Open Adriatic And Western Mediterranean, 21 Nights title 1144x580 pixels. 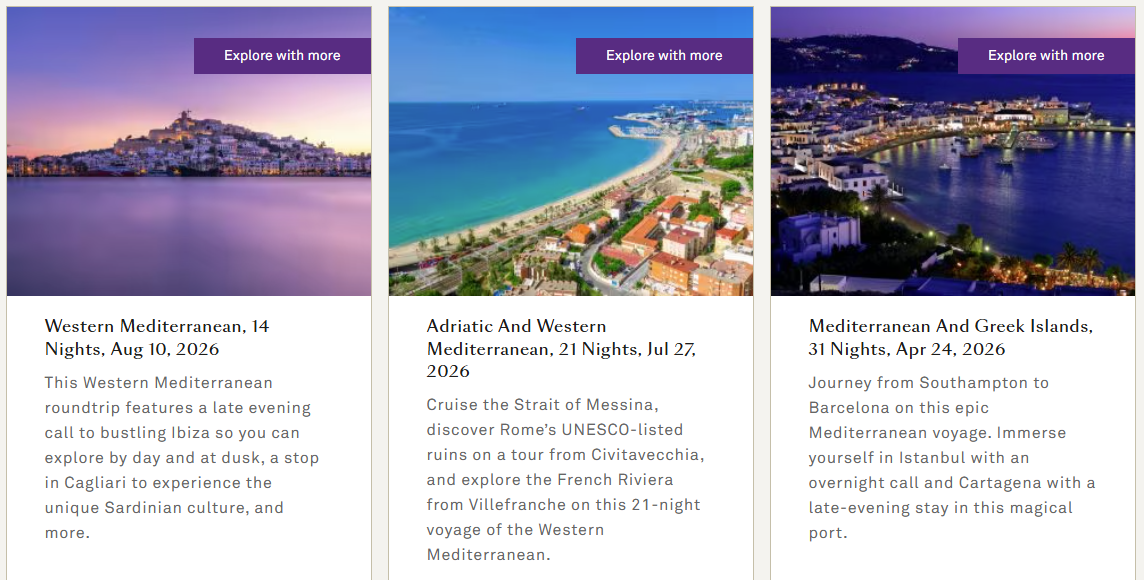pyautogui.click(x=561, y=348)
